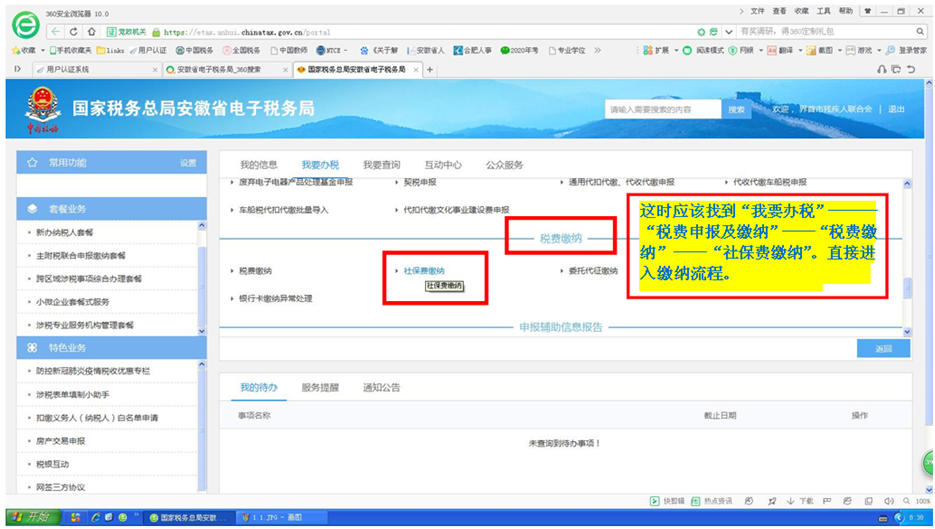This screenshot has width=935, height=529.
Task: Click the Windows 开始 start button
Action: coord(33,517)
